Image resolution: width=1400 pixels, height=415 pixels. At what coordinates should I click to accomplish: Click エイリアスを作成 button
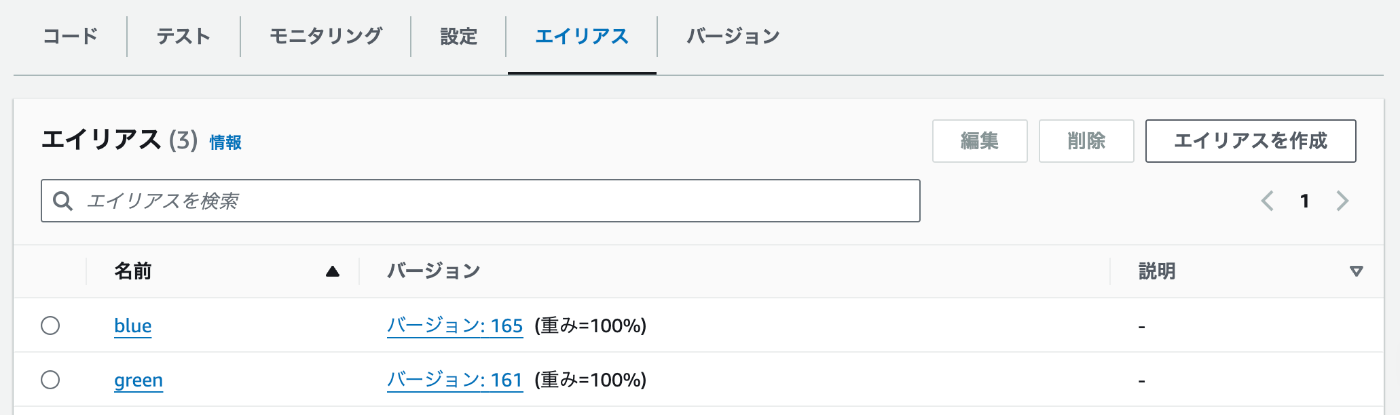(1250, 141)
